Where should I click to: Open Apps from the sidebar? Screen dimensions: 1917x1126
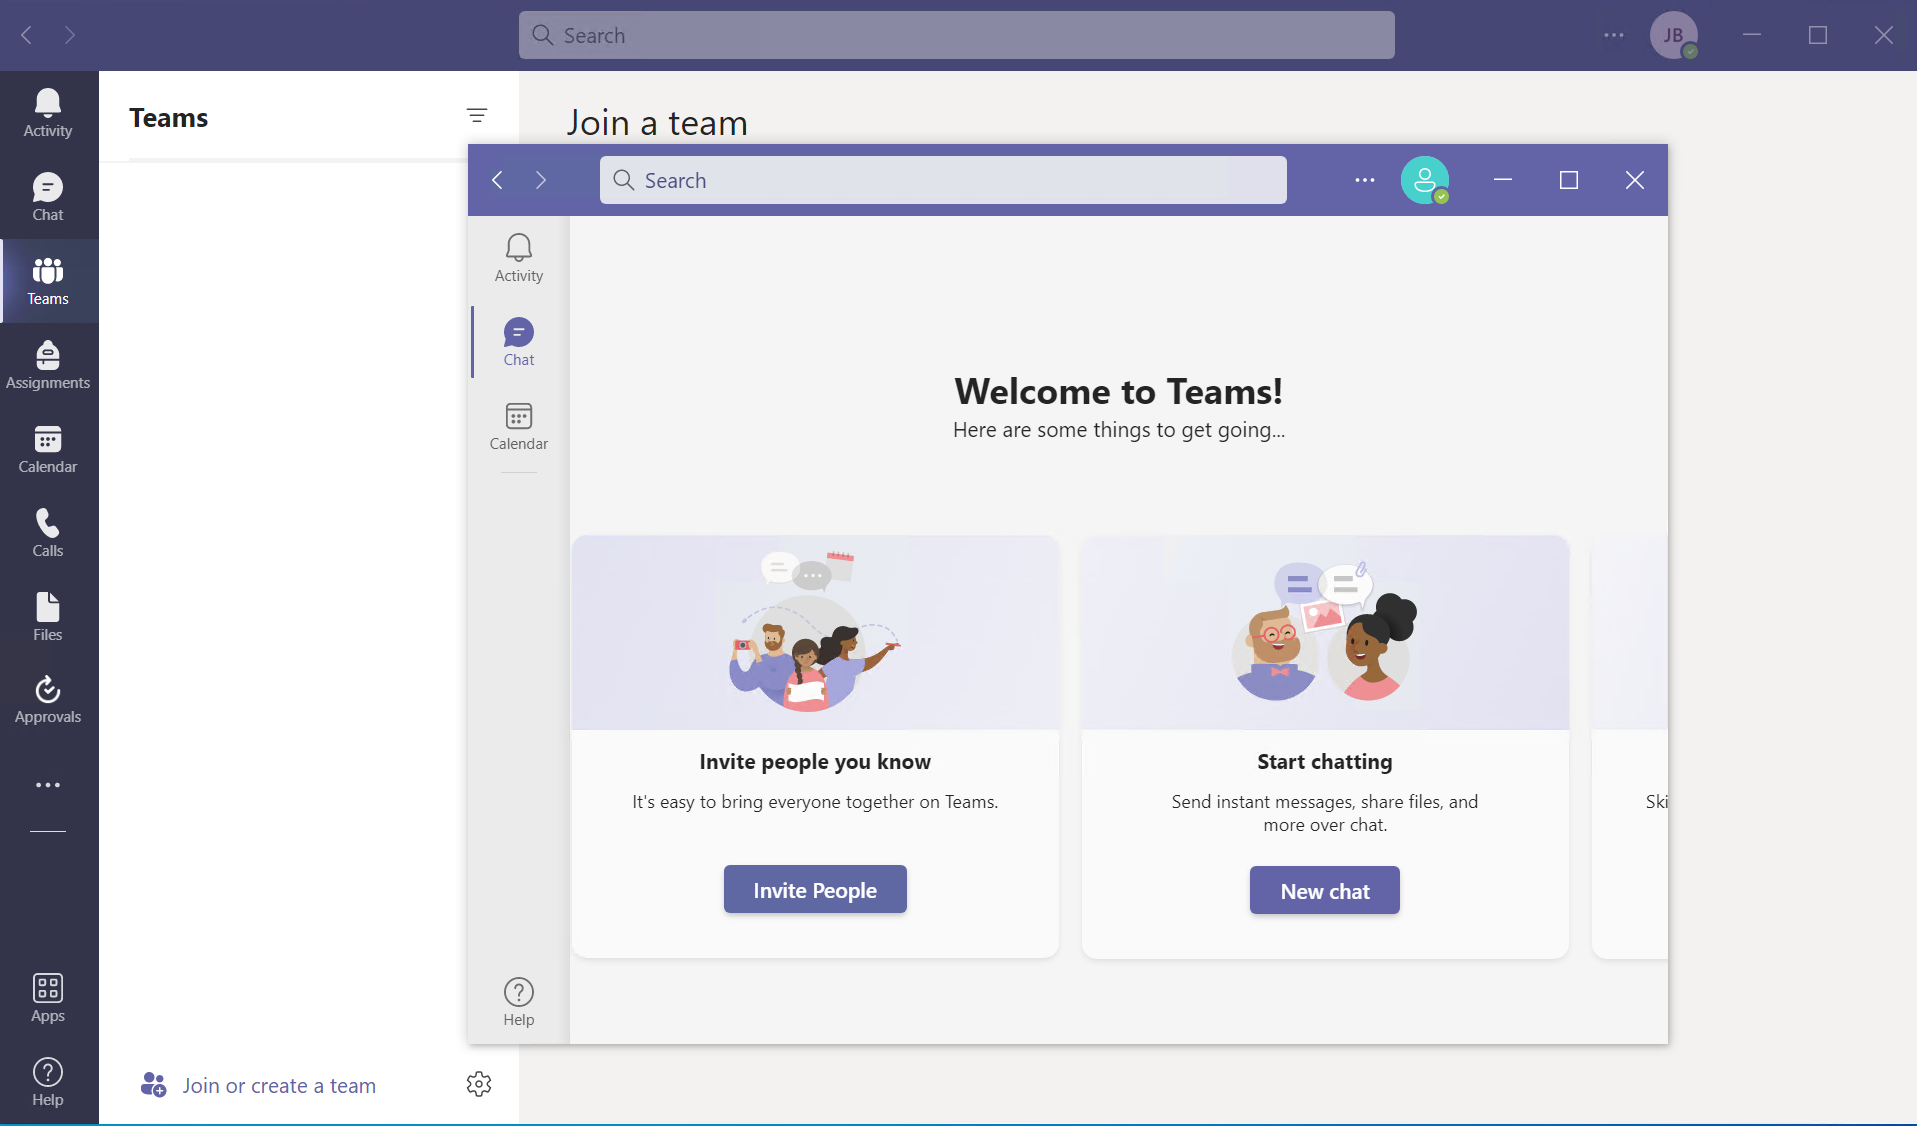(47, 997)
